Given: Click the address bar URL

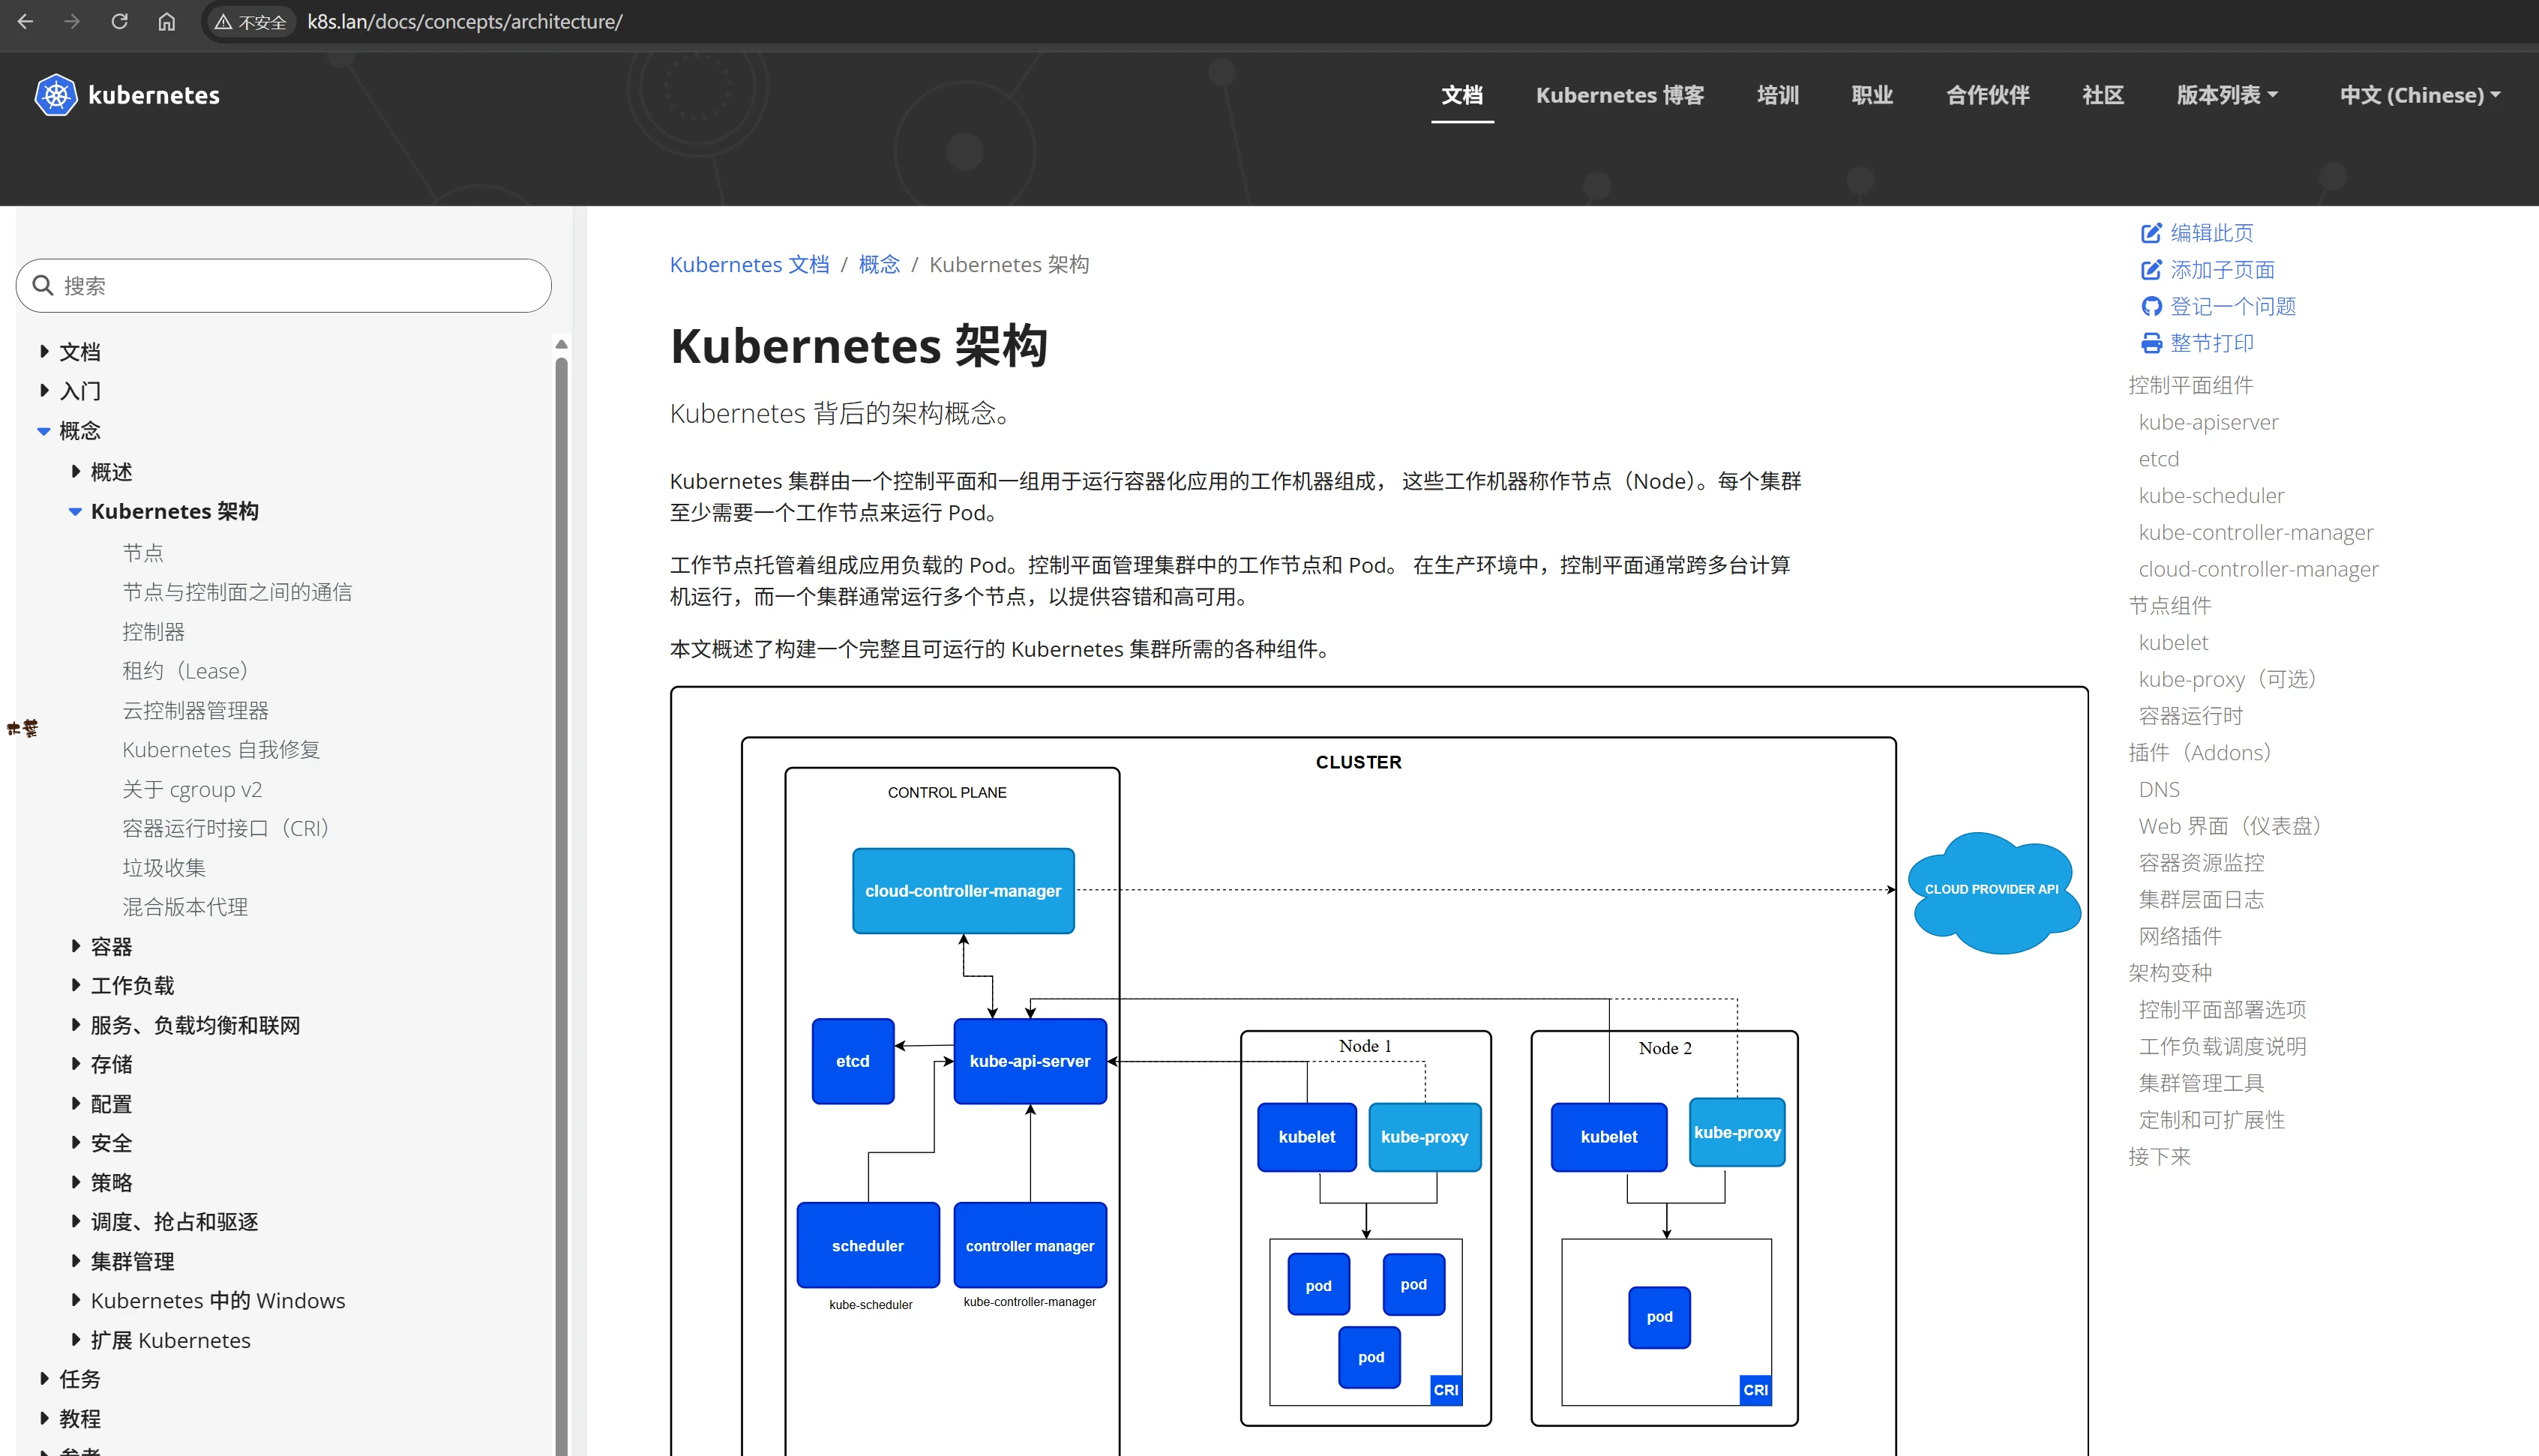Looking at the screenshot, I should pyautogui.click(x=465, y=22).
